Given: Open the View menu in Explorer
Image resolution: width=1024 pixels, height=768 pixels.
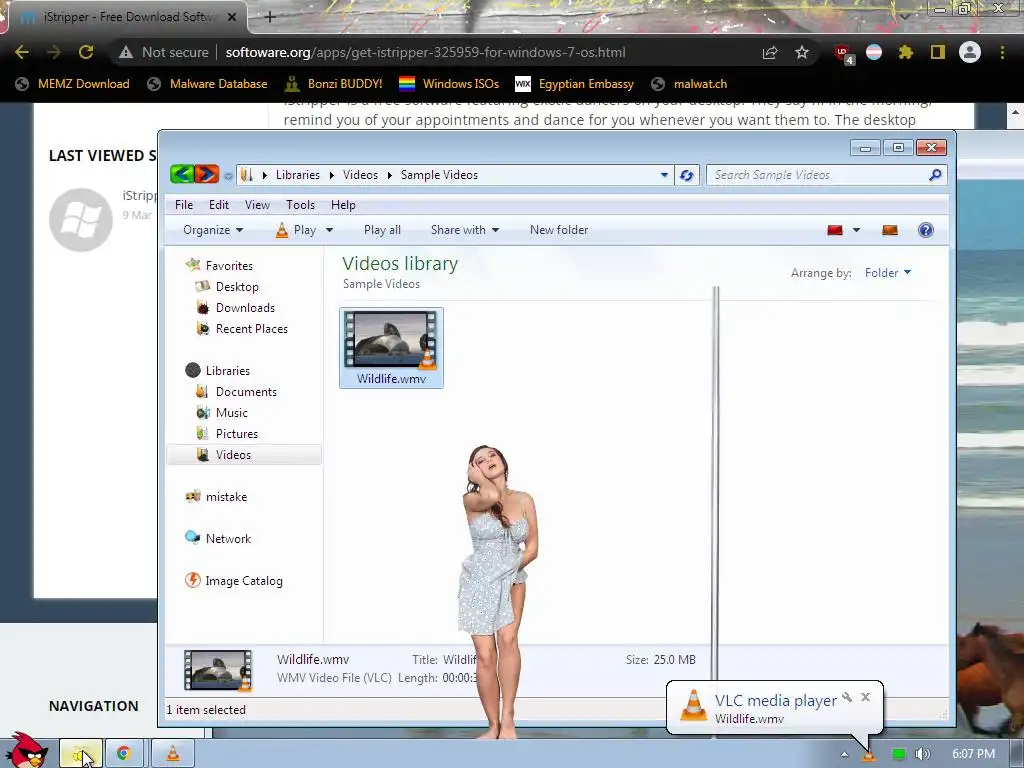Looking at the screenshot, I should [x=257, y=204].
